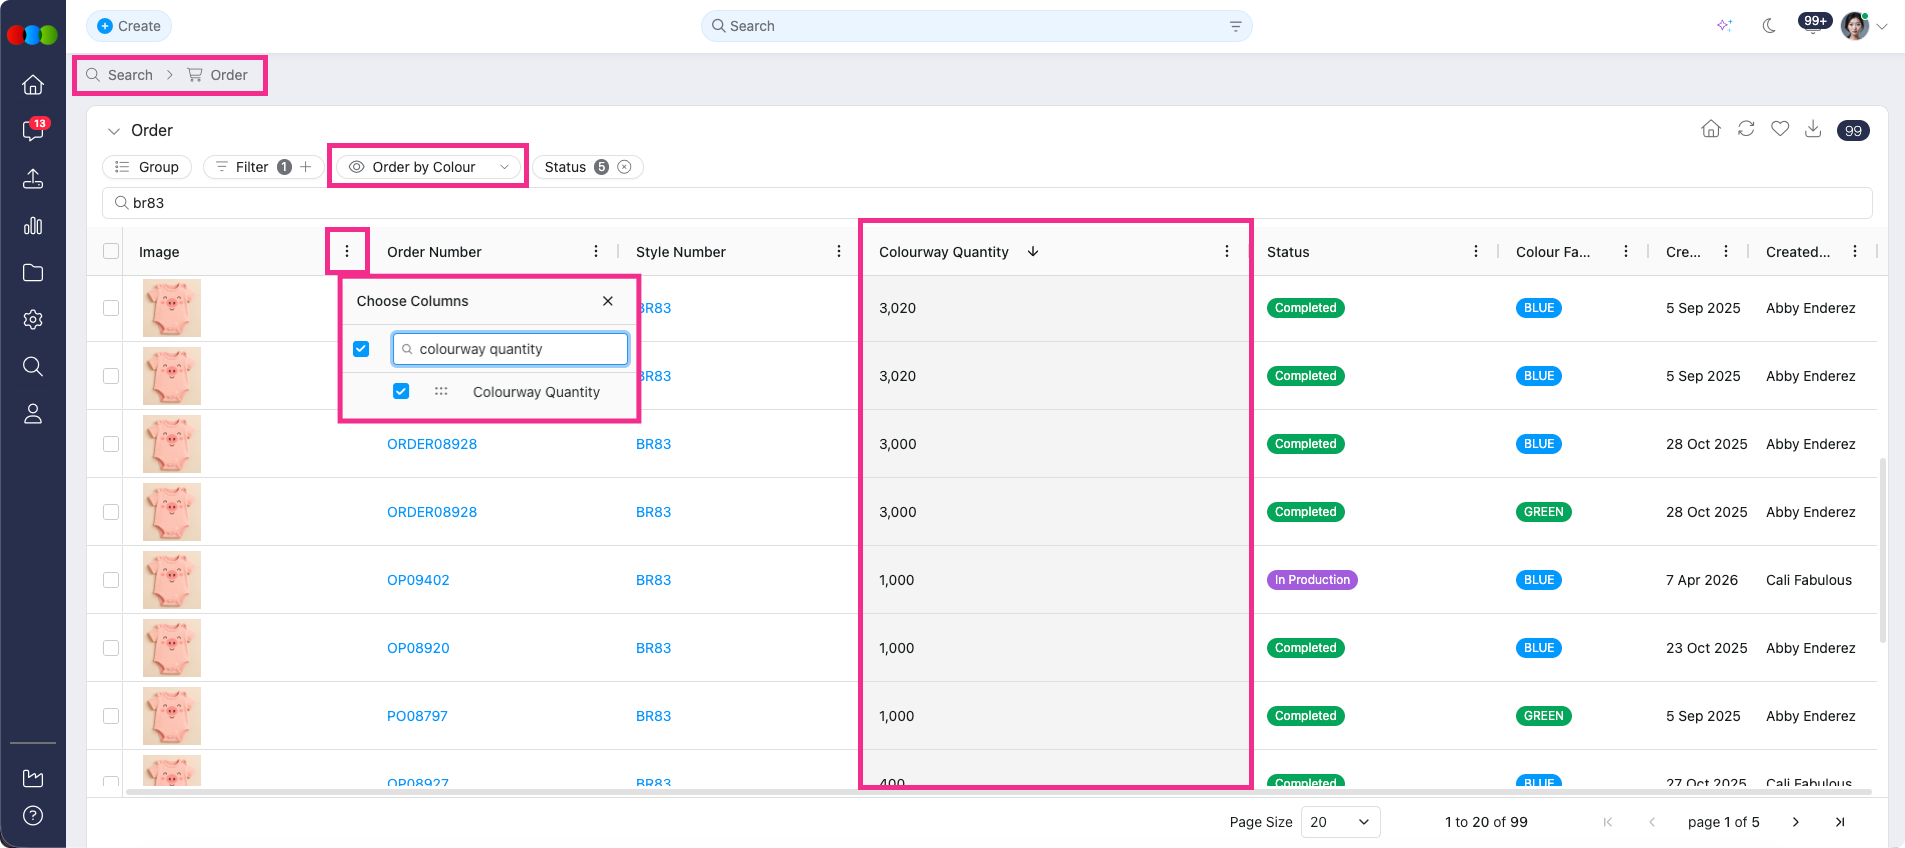This screenshot has height=848, width=1905.
Task: Favourite this view with heart icon
Action: click(1780, 129)
